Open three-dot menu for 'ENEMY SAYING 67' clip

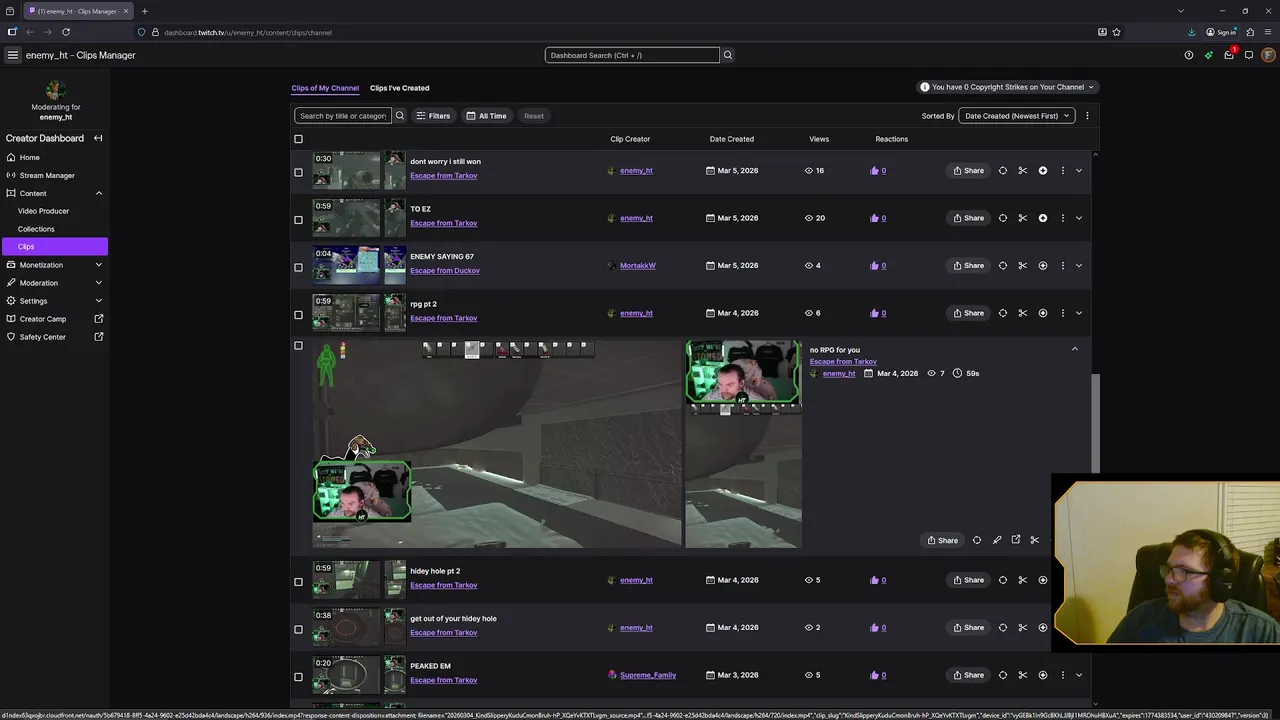pyautogui.click(x=1063, y=266)
